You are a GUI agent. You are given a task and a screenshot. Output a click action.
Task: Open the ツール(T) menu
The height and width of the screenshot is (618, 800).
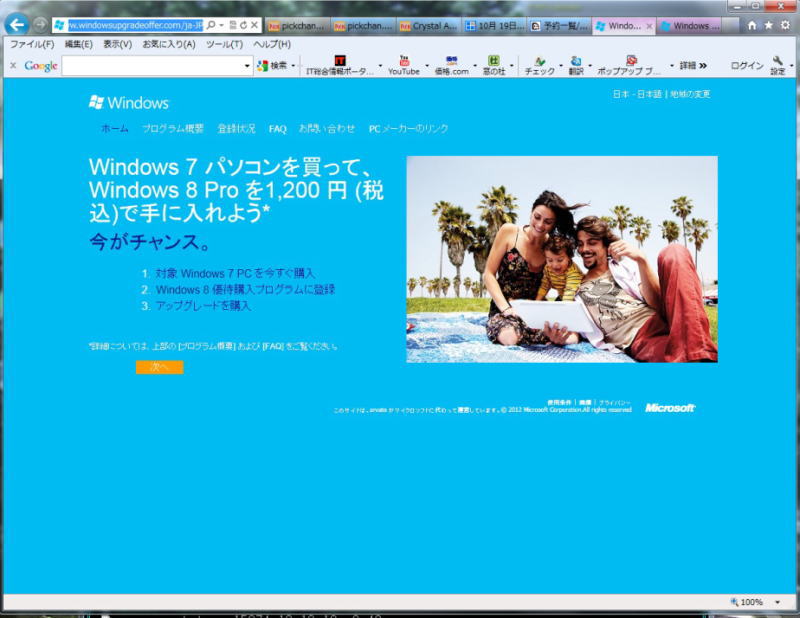coord(224,44)
